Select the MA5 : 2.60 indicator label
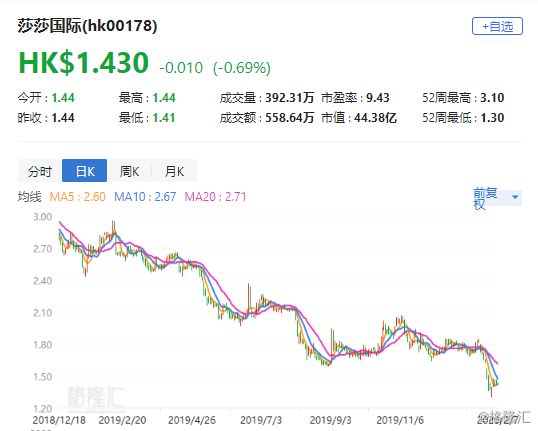The image size is (538, 431). (x=78, y=197)
